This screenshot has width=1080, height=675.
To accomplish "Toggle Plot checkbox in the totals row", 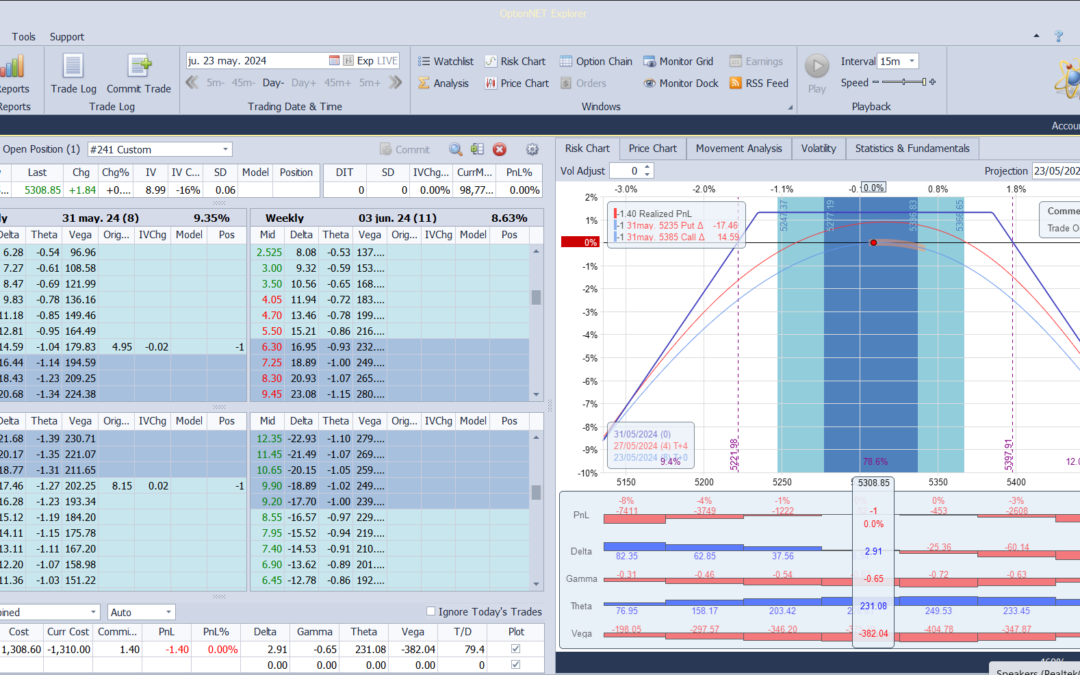I will pyautogui.click(x=515, y=664).
